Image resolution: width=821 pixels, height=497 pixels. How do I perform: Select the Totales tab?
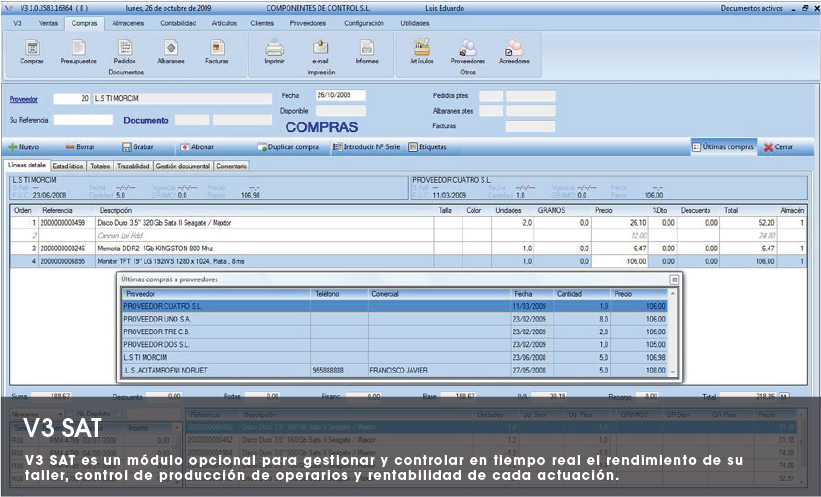(x=99, y=166)
